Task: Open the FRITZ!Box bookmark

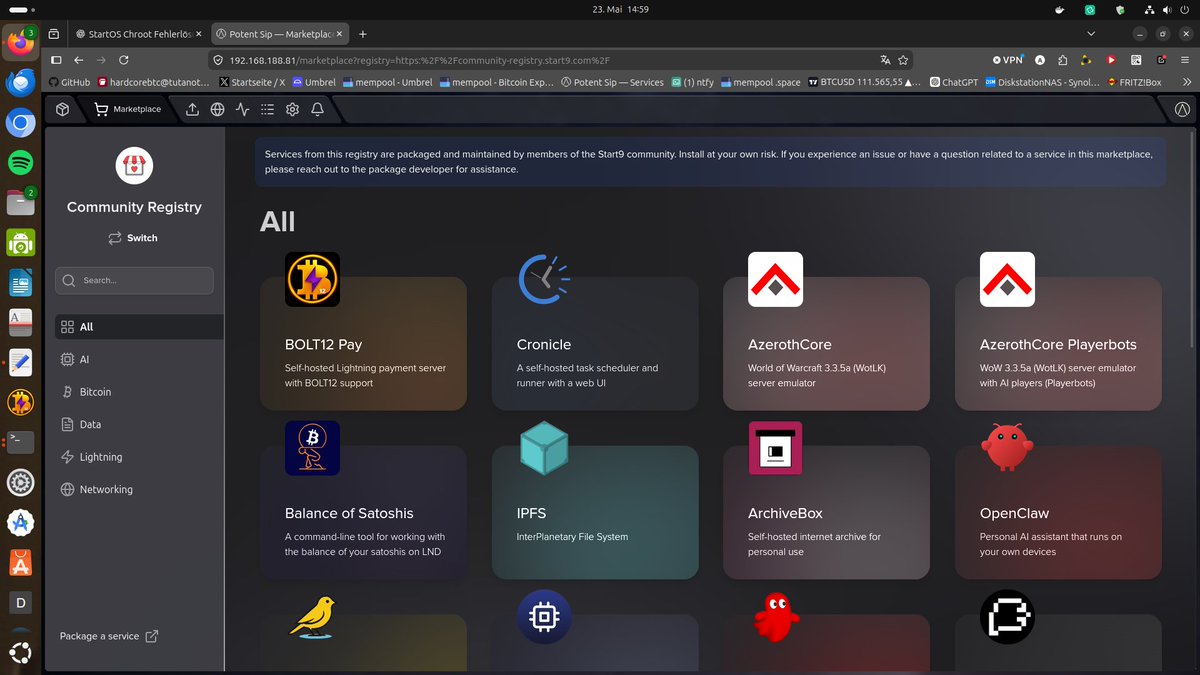Action: coord(1134,82)
